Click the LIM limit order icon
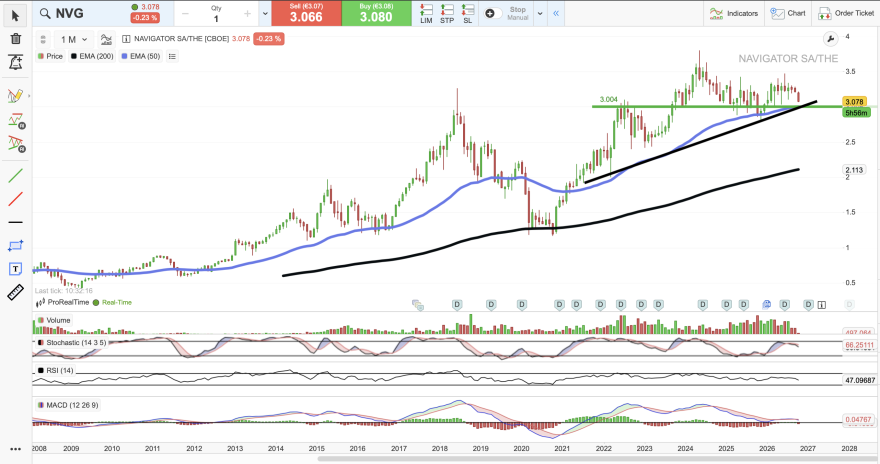880x464 pixels. tap(427, 13)
